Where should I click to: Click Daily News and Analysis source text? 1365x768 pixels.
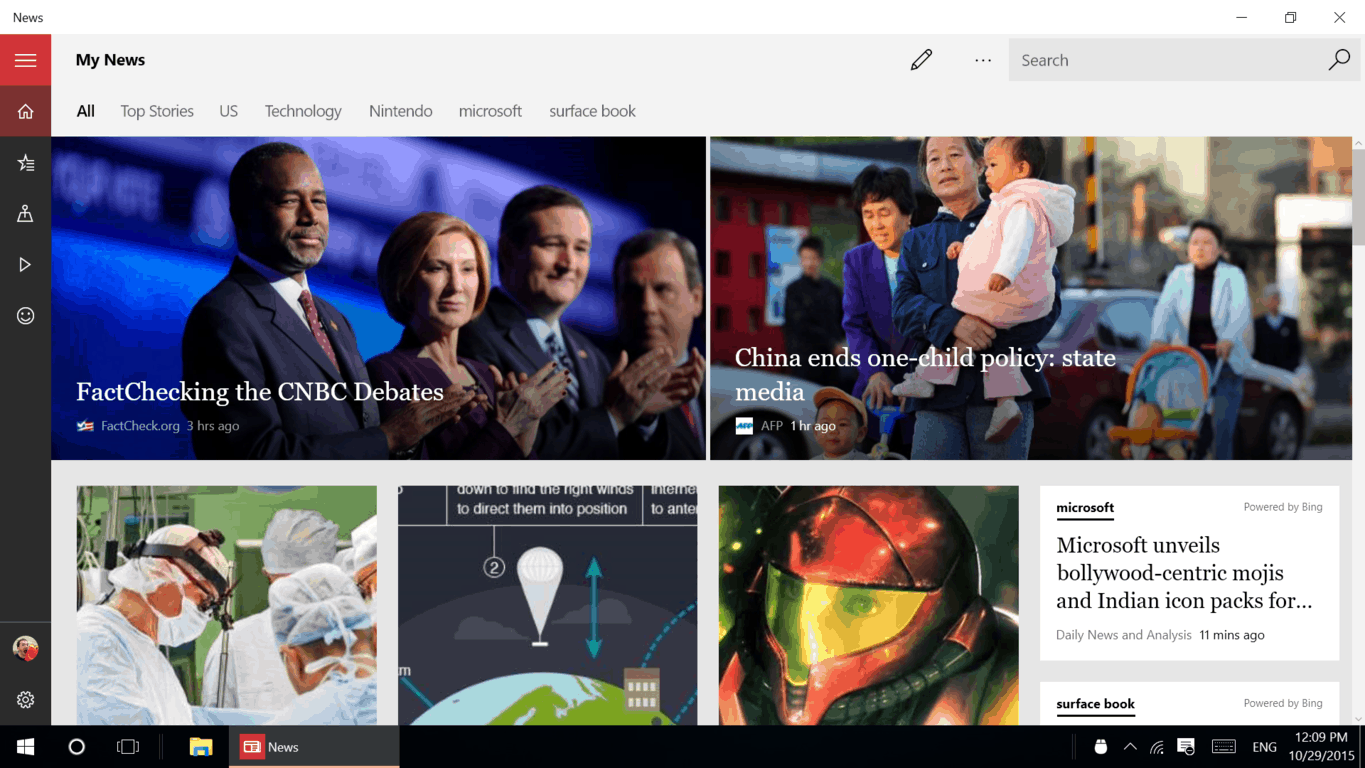click(1124, 635)
